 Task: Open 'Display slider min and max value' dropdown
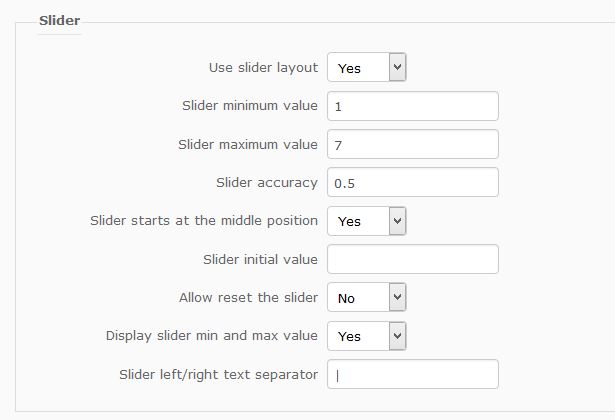(366, 336)
